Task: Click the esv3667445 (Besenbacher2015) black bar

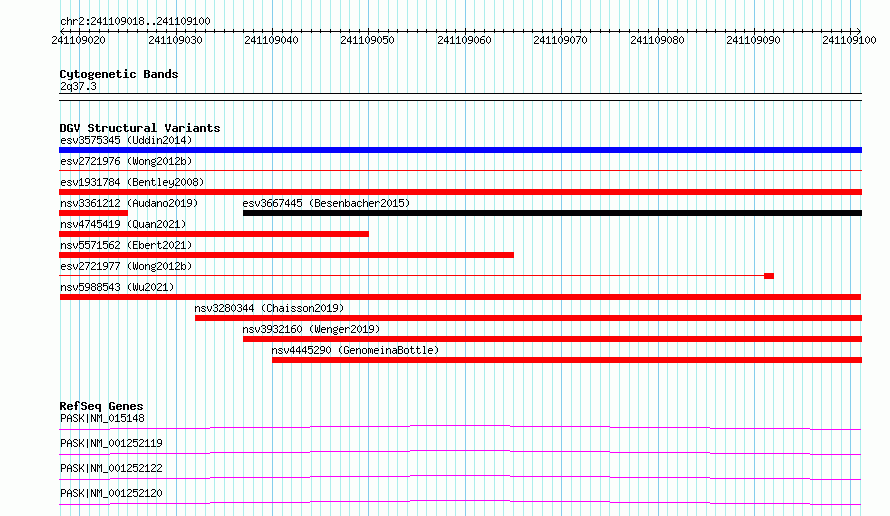Action: pos(552,213)
